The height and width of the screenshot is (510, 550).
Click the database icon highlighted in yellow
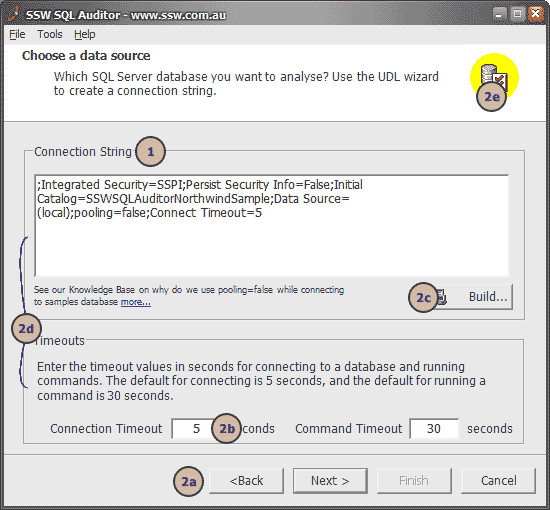click(494, 76)
